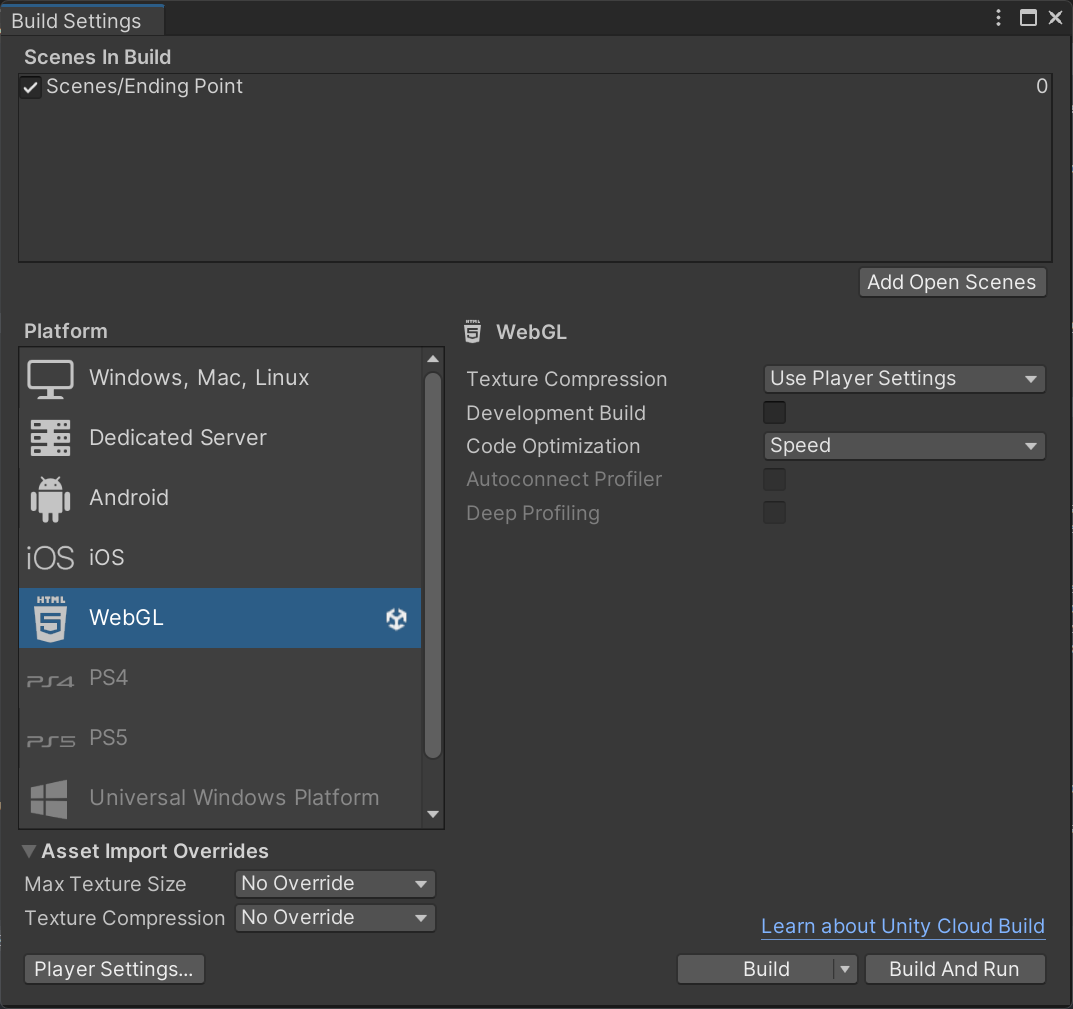This screenshot has width=1073, height=1009.
Task: Select the iOS platform row
Action: coord(220,558)
